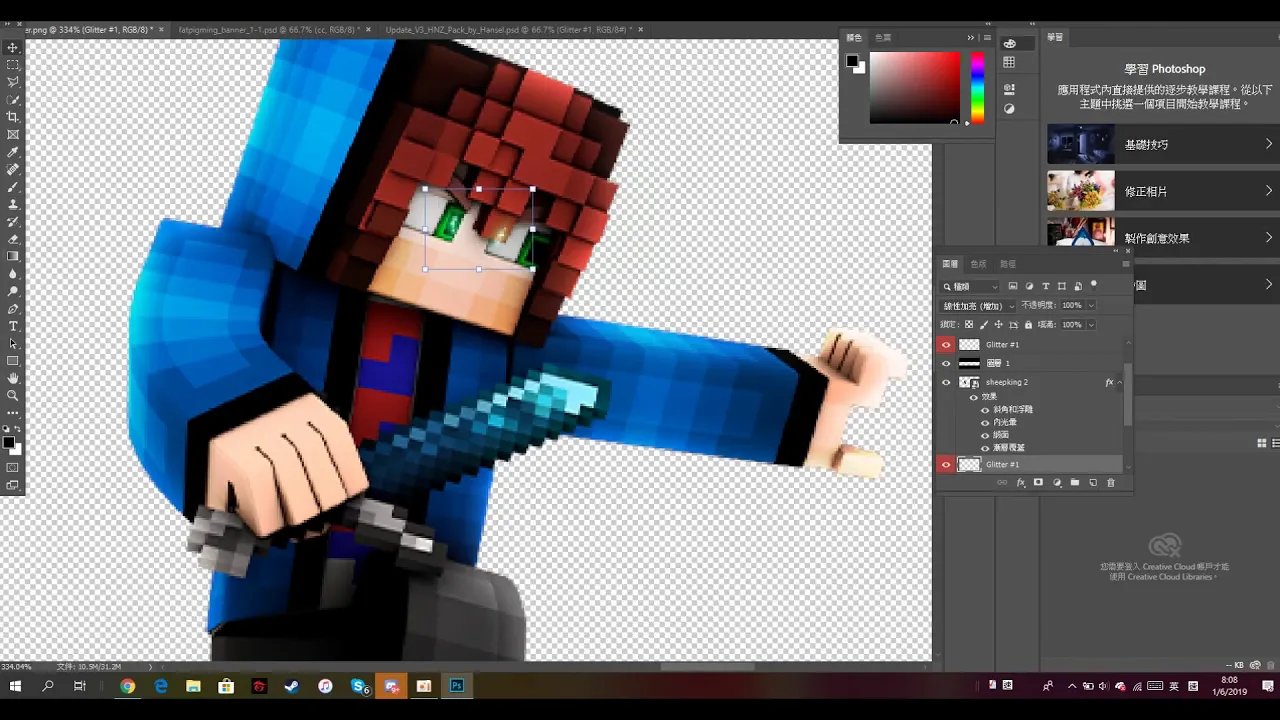This screenshot has width=1280, height=720.
Task: Select the Frame tool
Action: point(13,134)
